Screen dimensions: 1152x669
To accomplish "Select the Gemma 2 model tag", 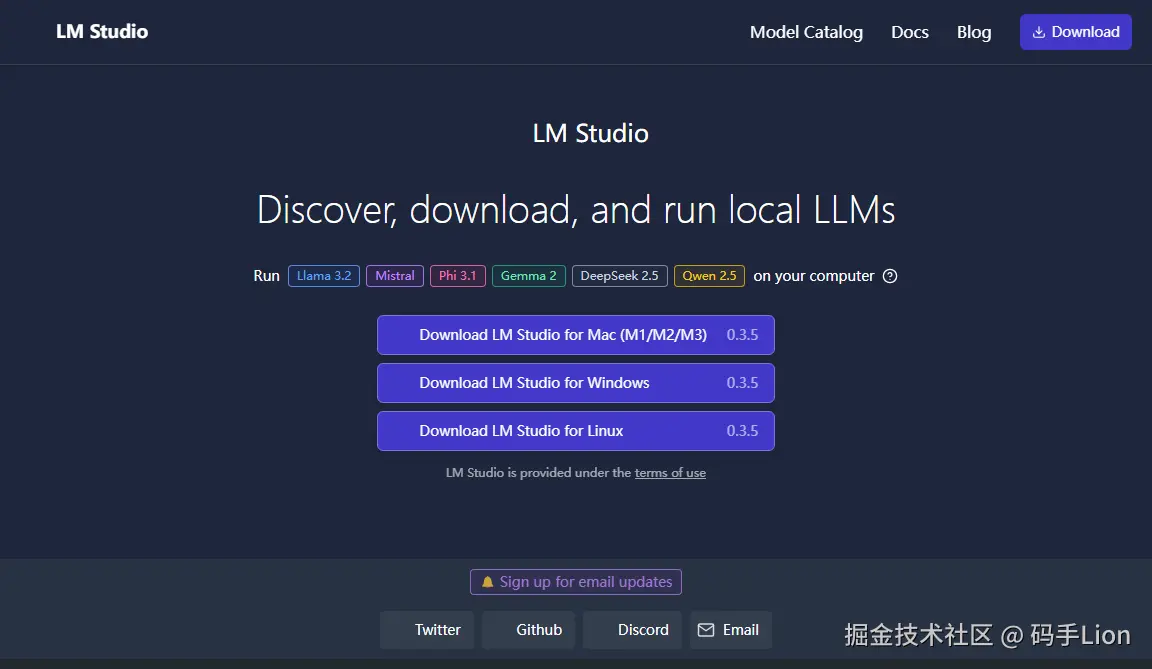I will click(528, 276).
